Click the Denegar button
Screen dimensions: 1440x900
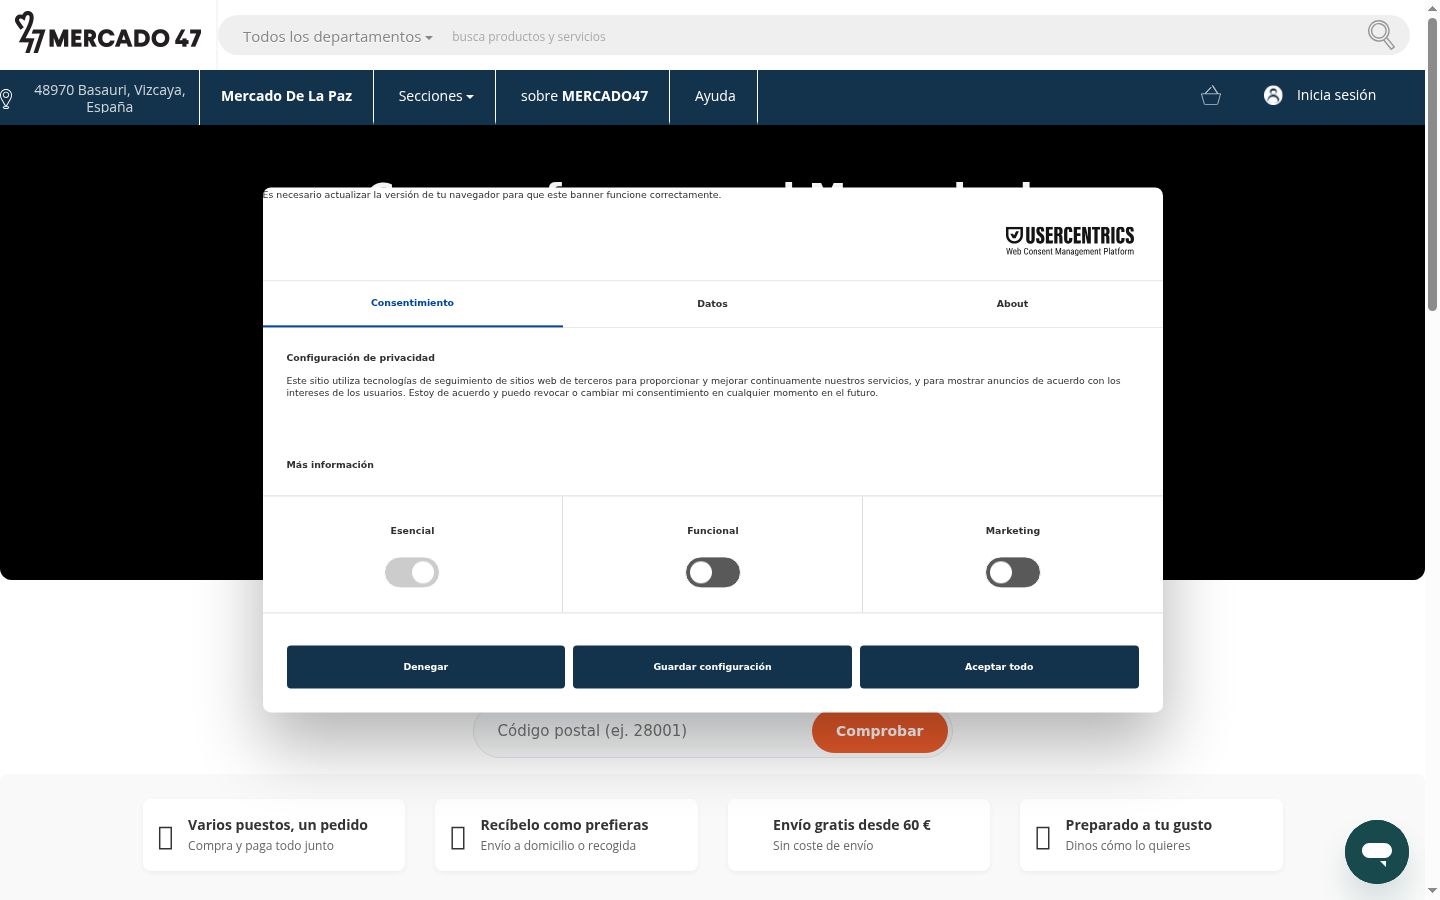tap(426, 667)
